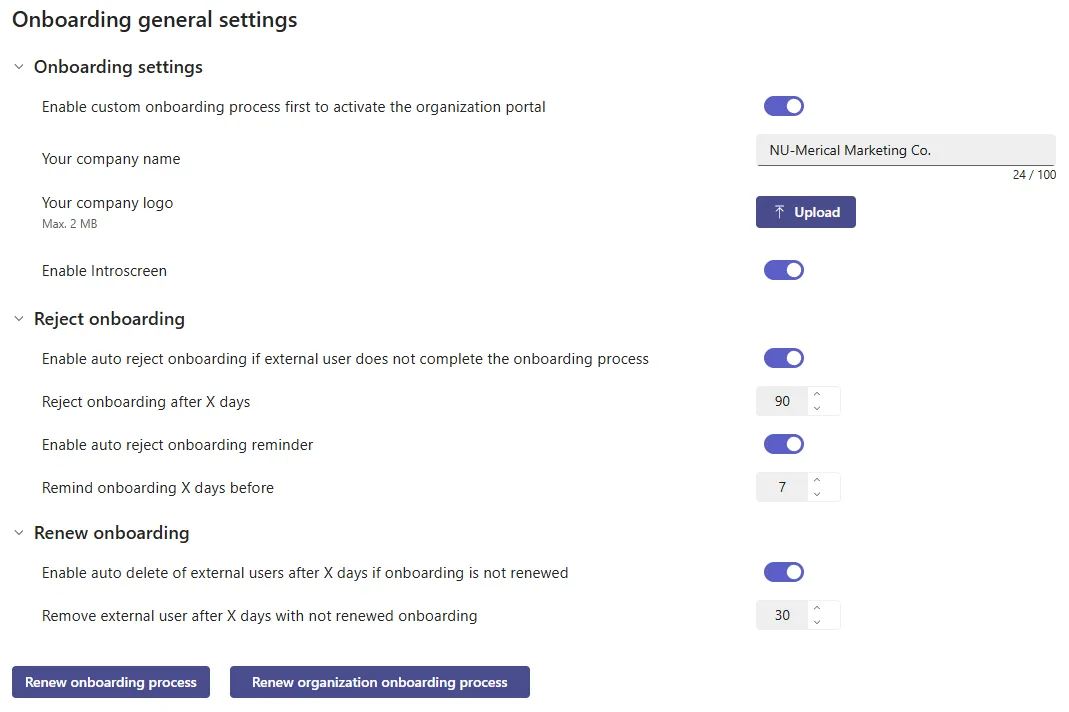
Task: Turn off auto reject onboarding toggle
Action: pyautogui.click(x=783, y=358)
